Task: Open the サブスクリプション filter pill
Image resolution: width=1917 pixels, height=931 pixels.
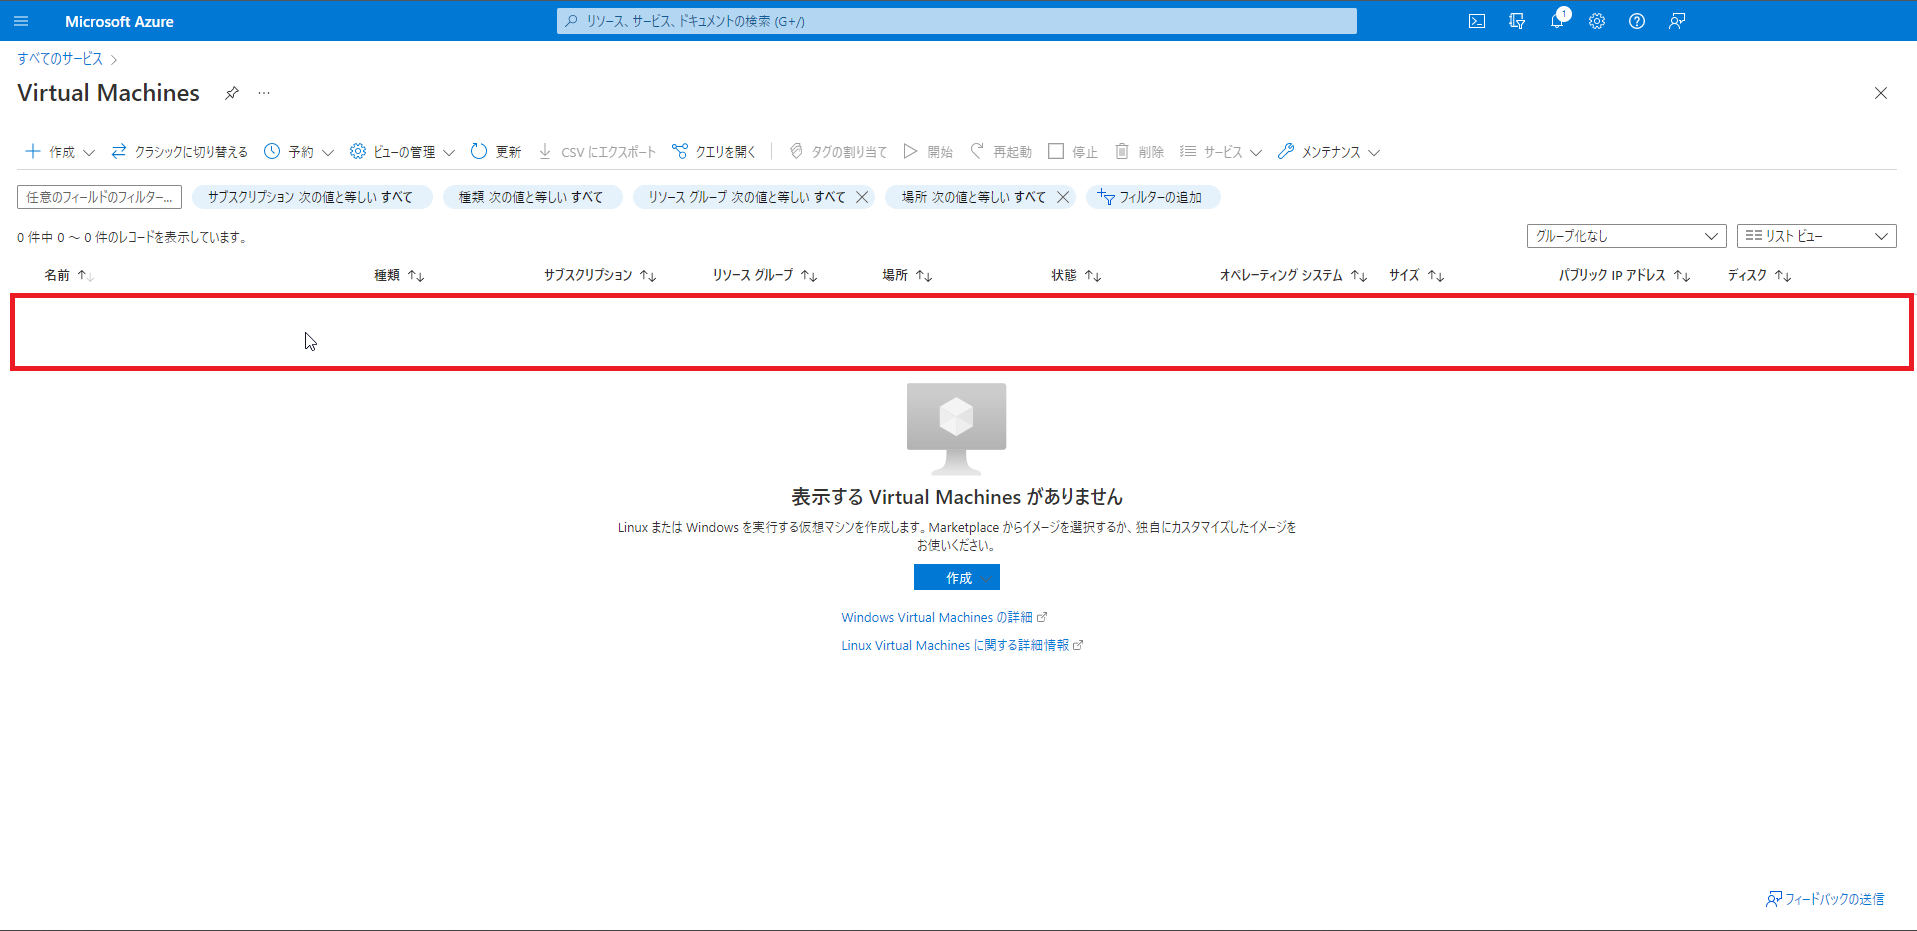Action: [311, 197]
